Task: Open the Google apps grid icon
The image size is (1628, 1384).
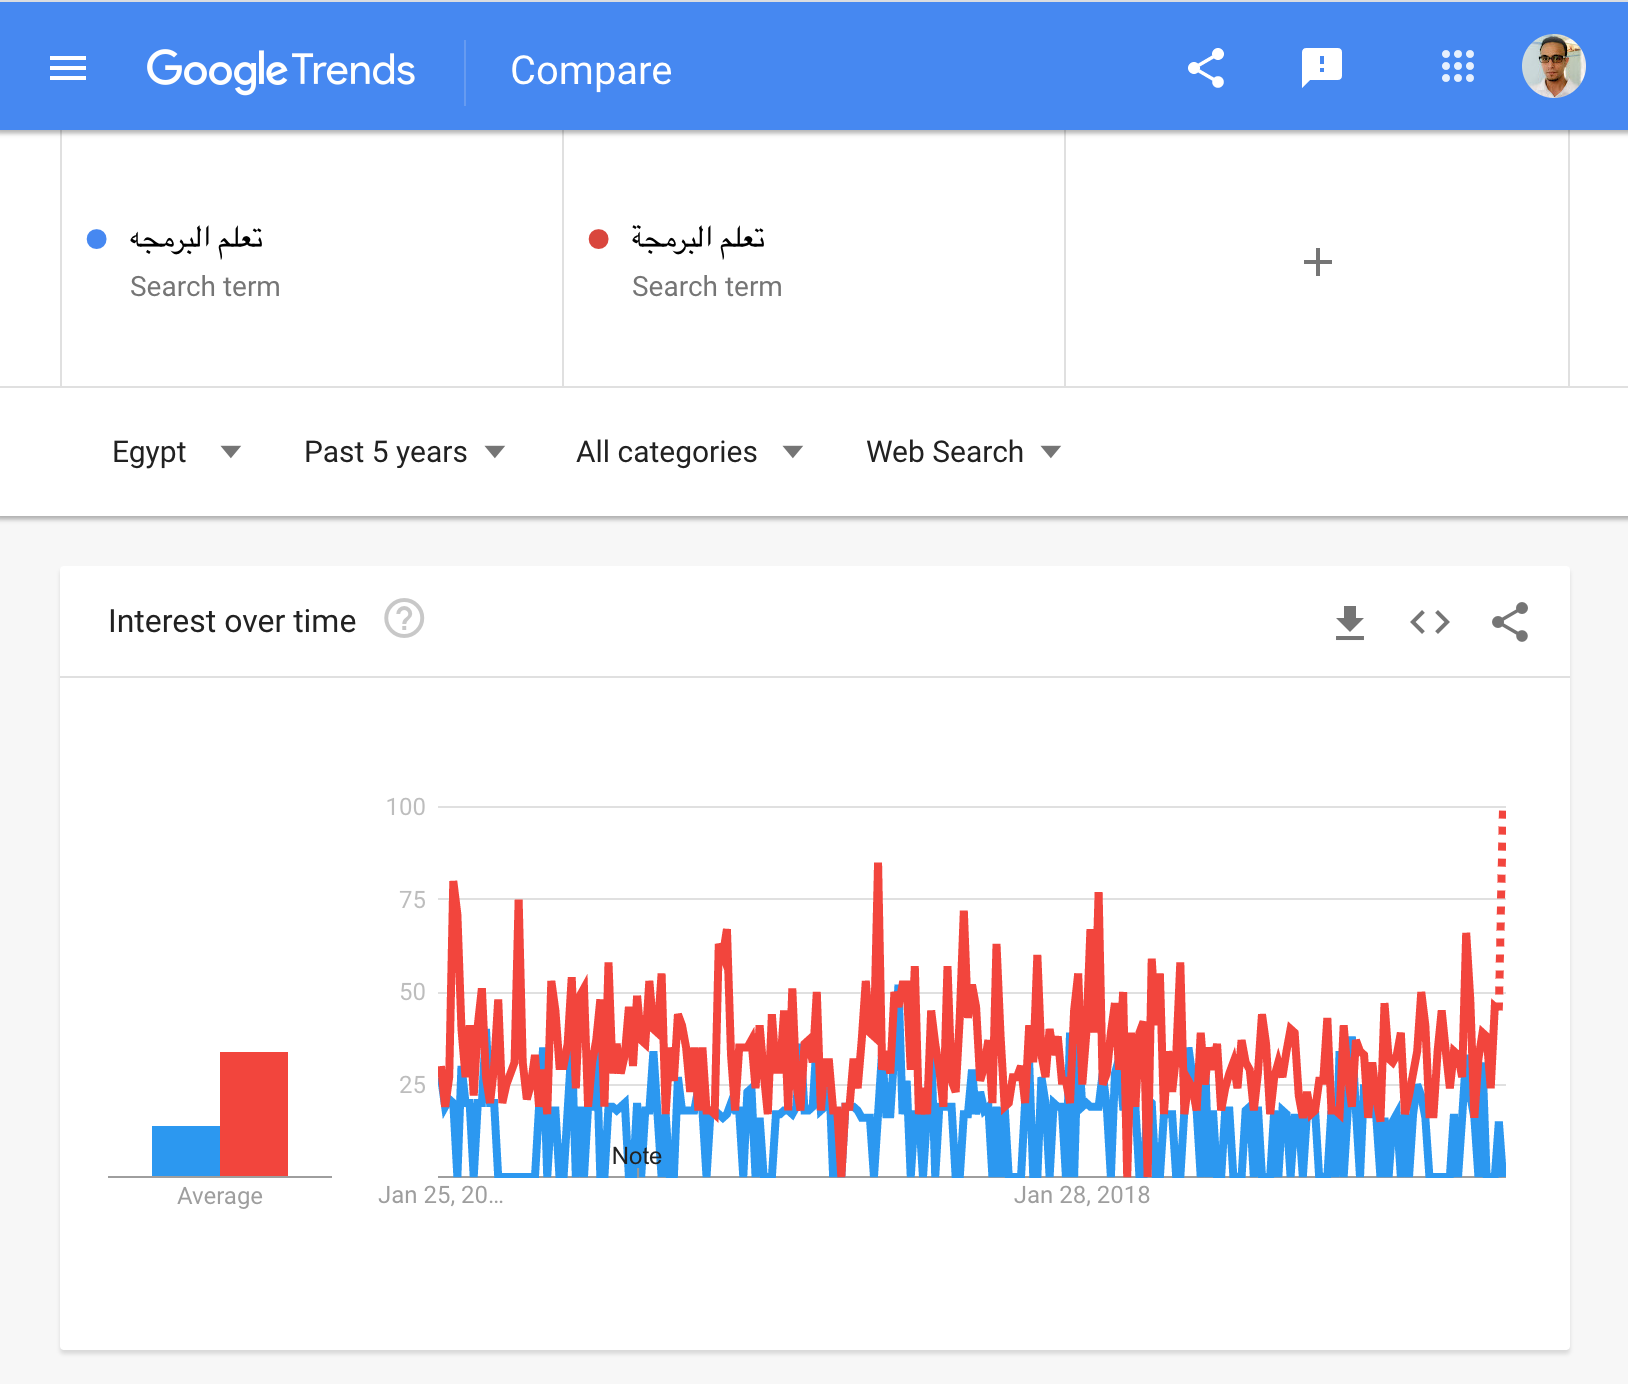Action: coord(1458,68)
